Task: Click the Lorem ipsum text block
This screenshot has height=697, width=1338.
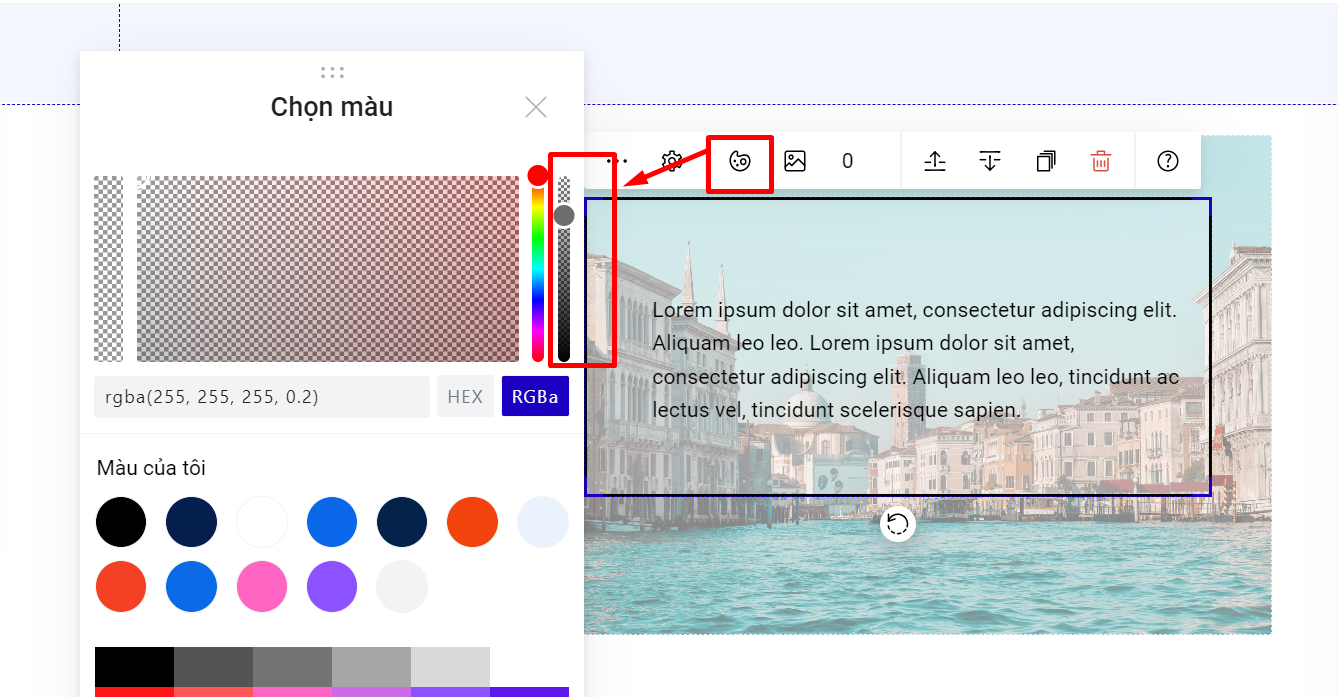Action: [x=915, y=360]
